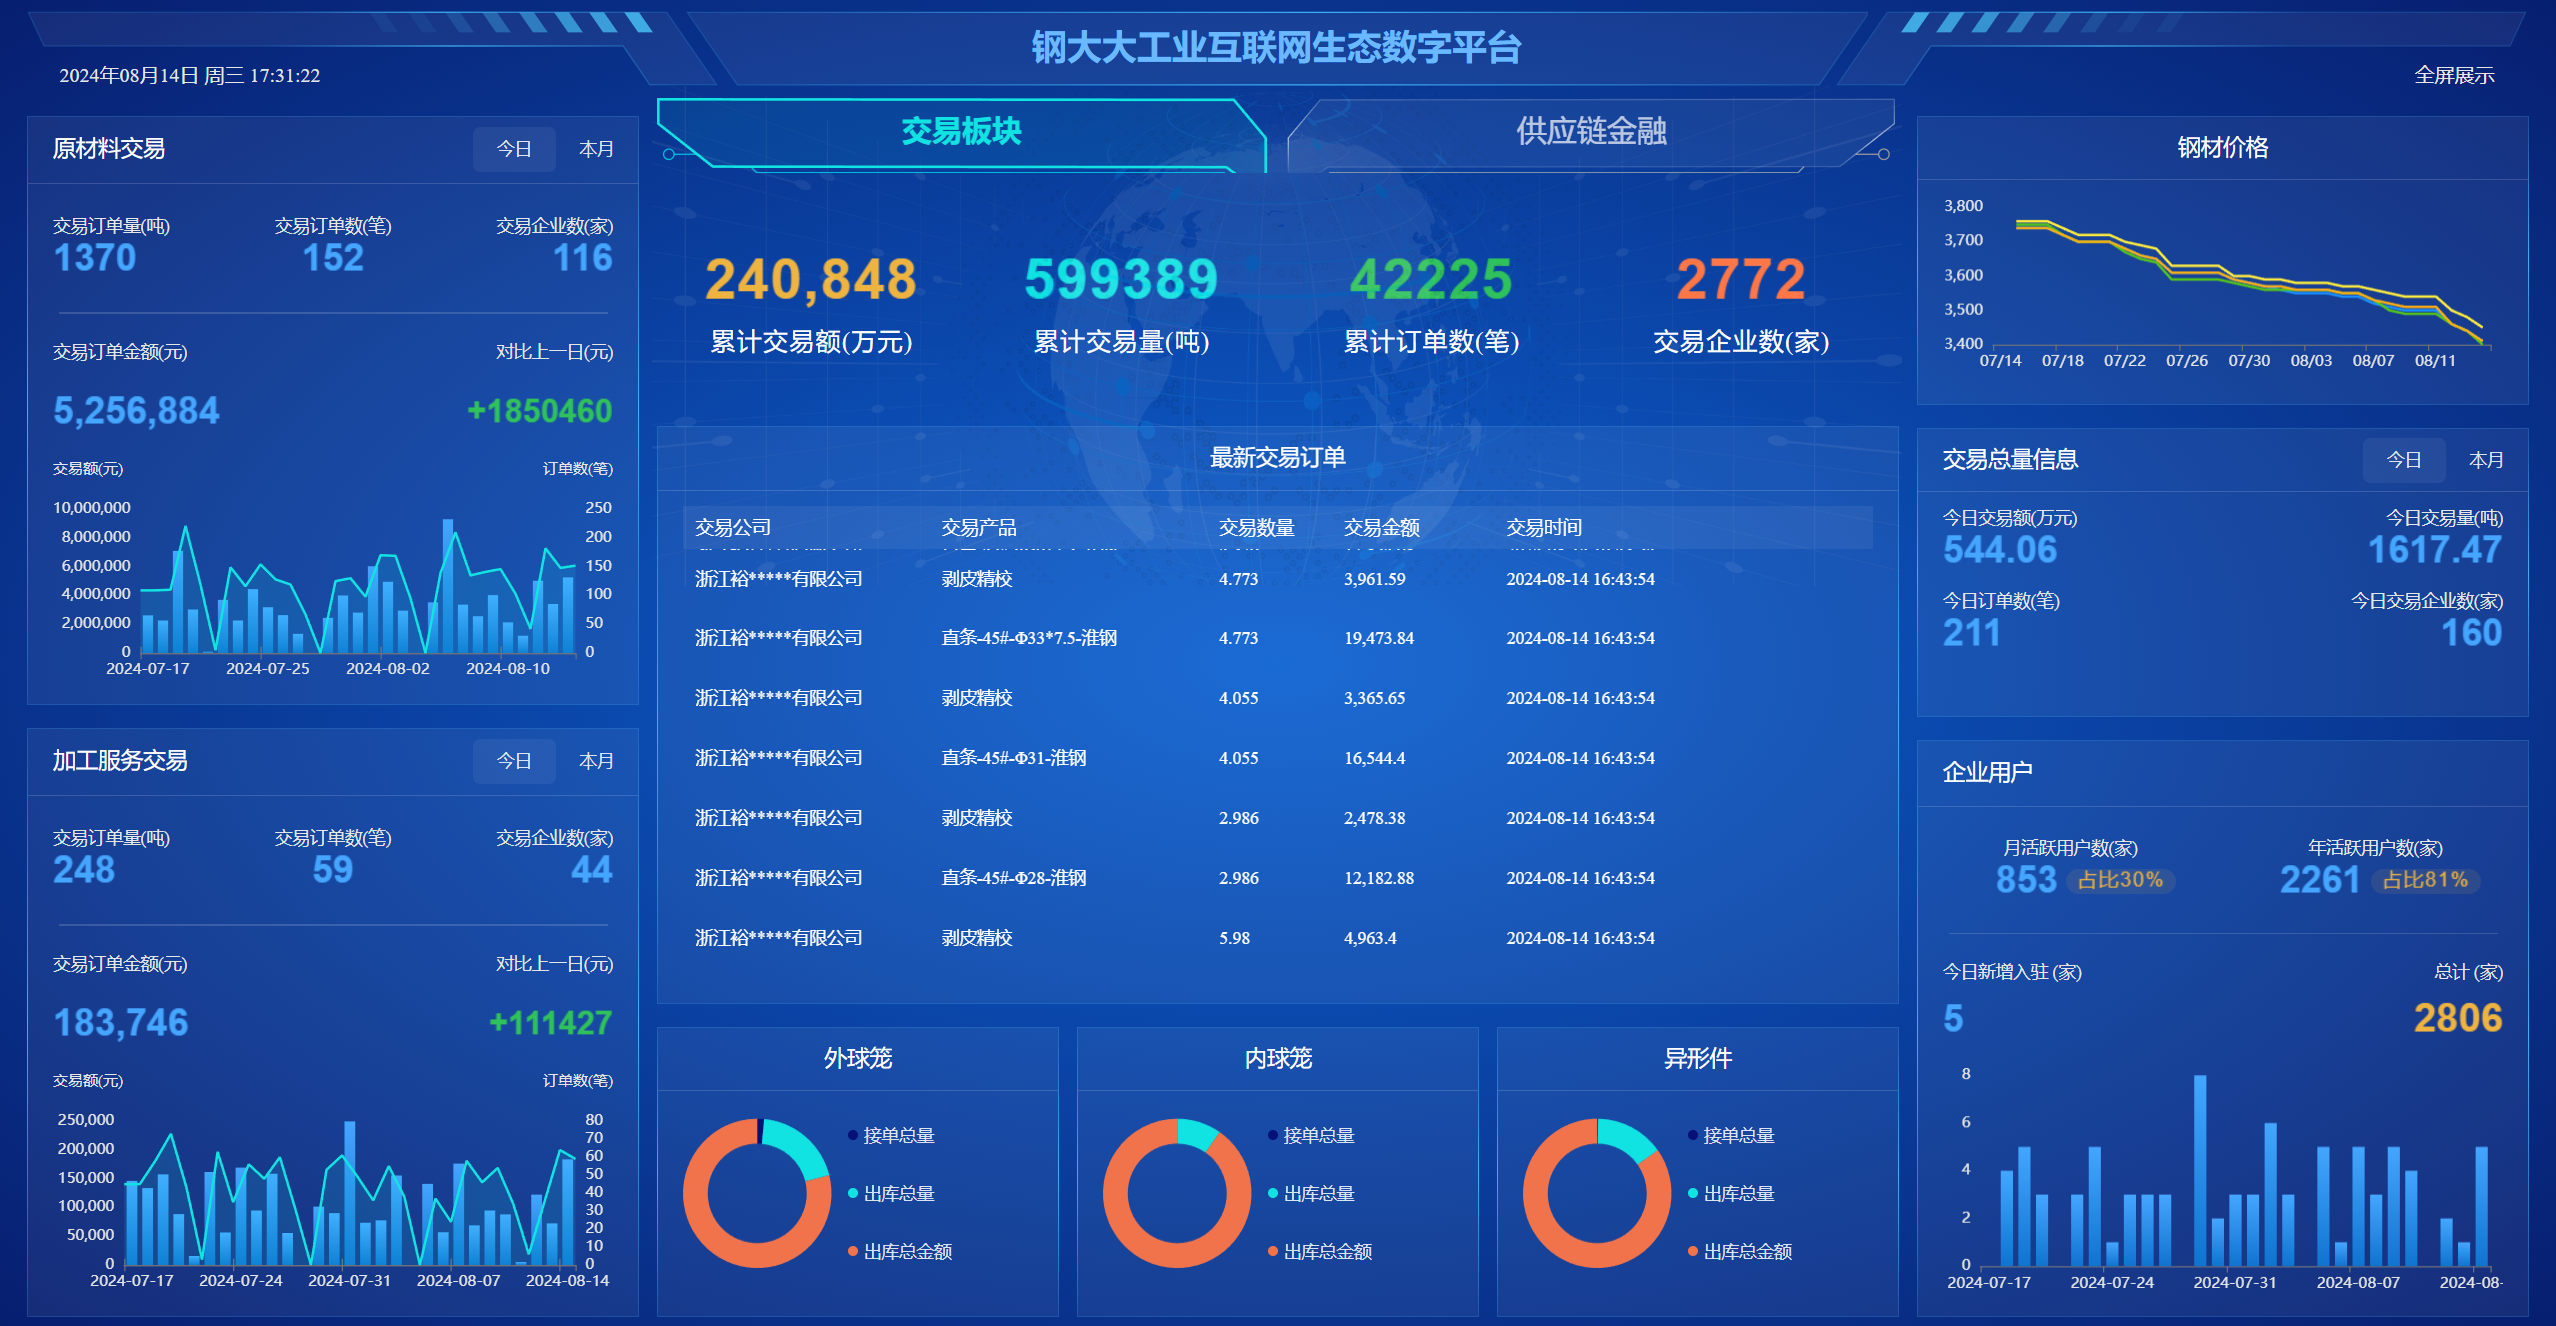Click 原材料交易 订单量 value 1370

95,258
